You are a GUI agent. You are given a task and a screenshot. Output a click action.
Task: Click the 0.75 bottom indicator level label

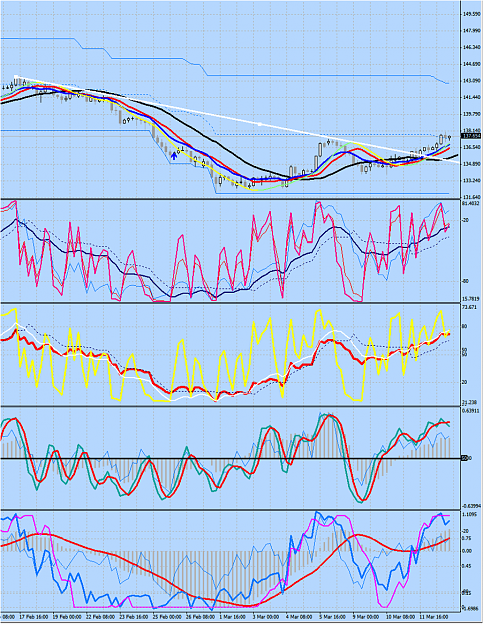click(x=467, y=538)
